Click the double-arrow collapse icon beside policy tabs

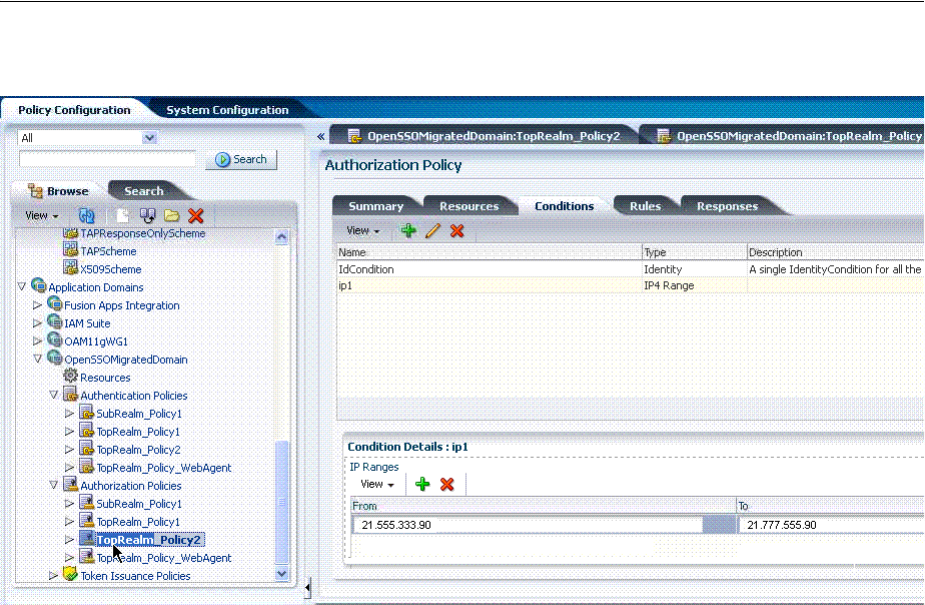tap(320, 136)
